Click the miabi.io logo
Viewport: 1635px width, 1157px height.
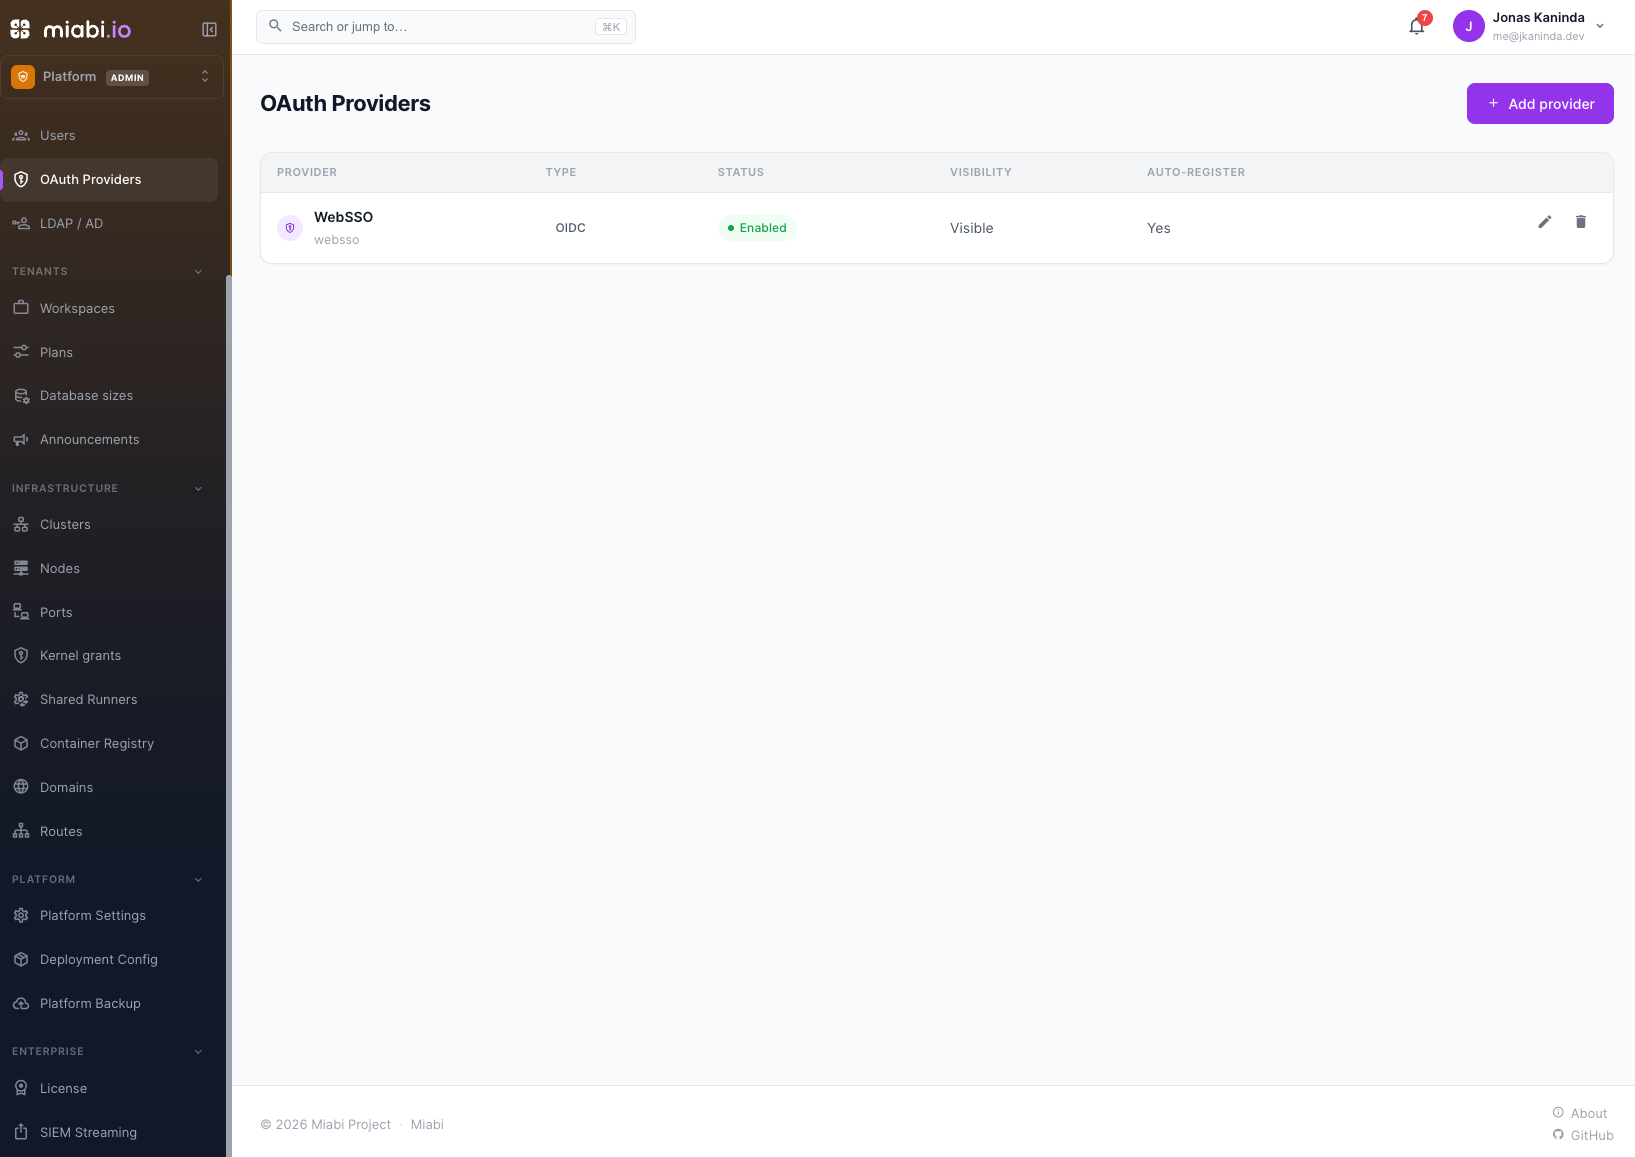coord(71,30)
